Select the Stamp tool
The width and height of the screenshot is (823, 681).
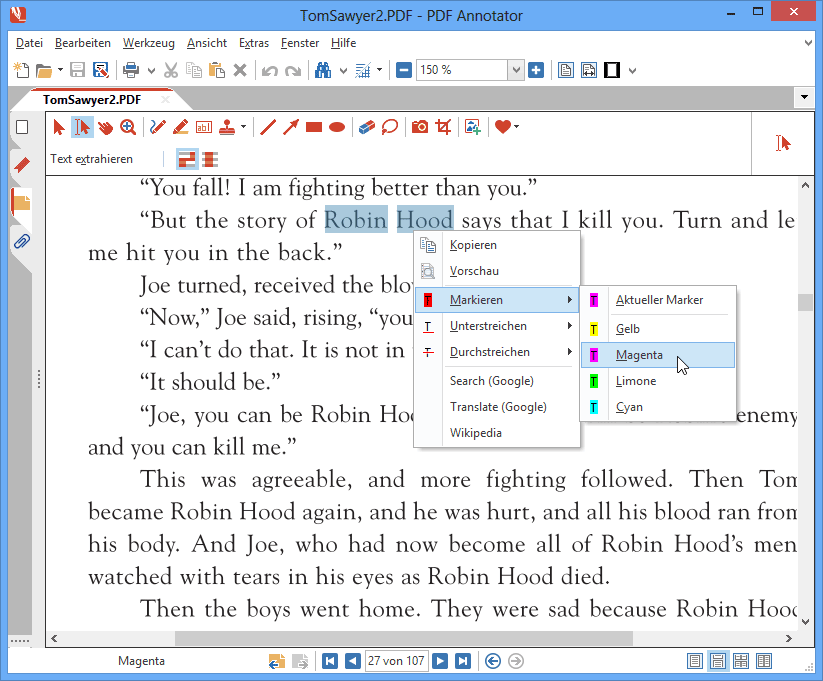pyautogui.click(x=228, y=127)
